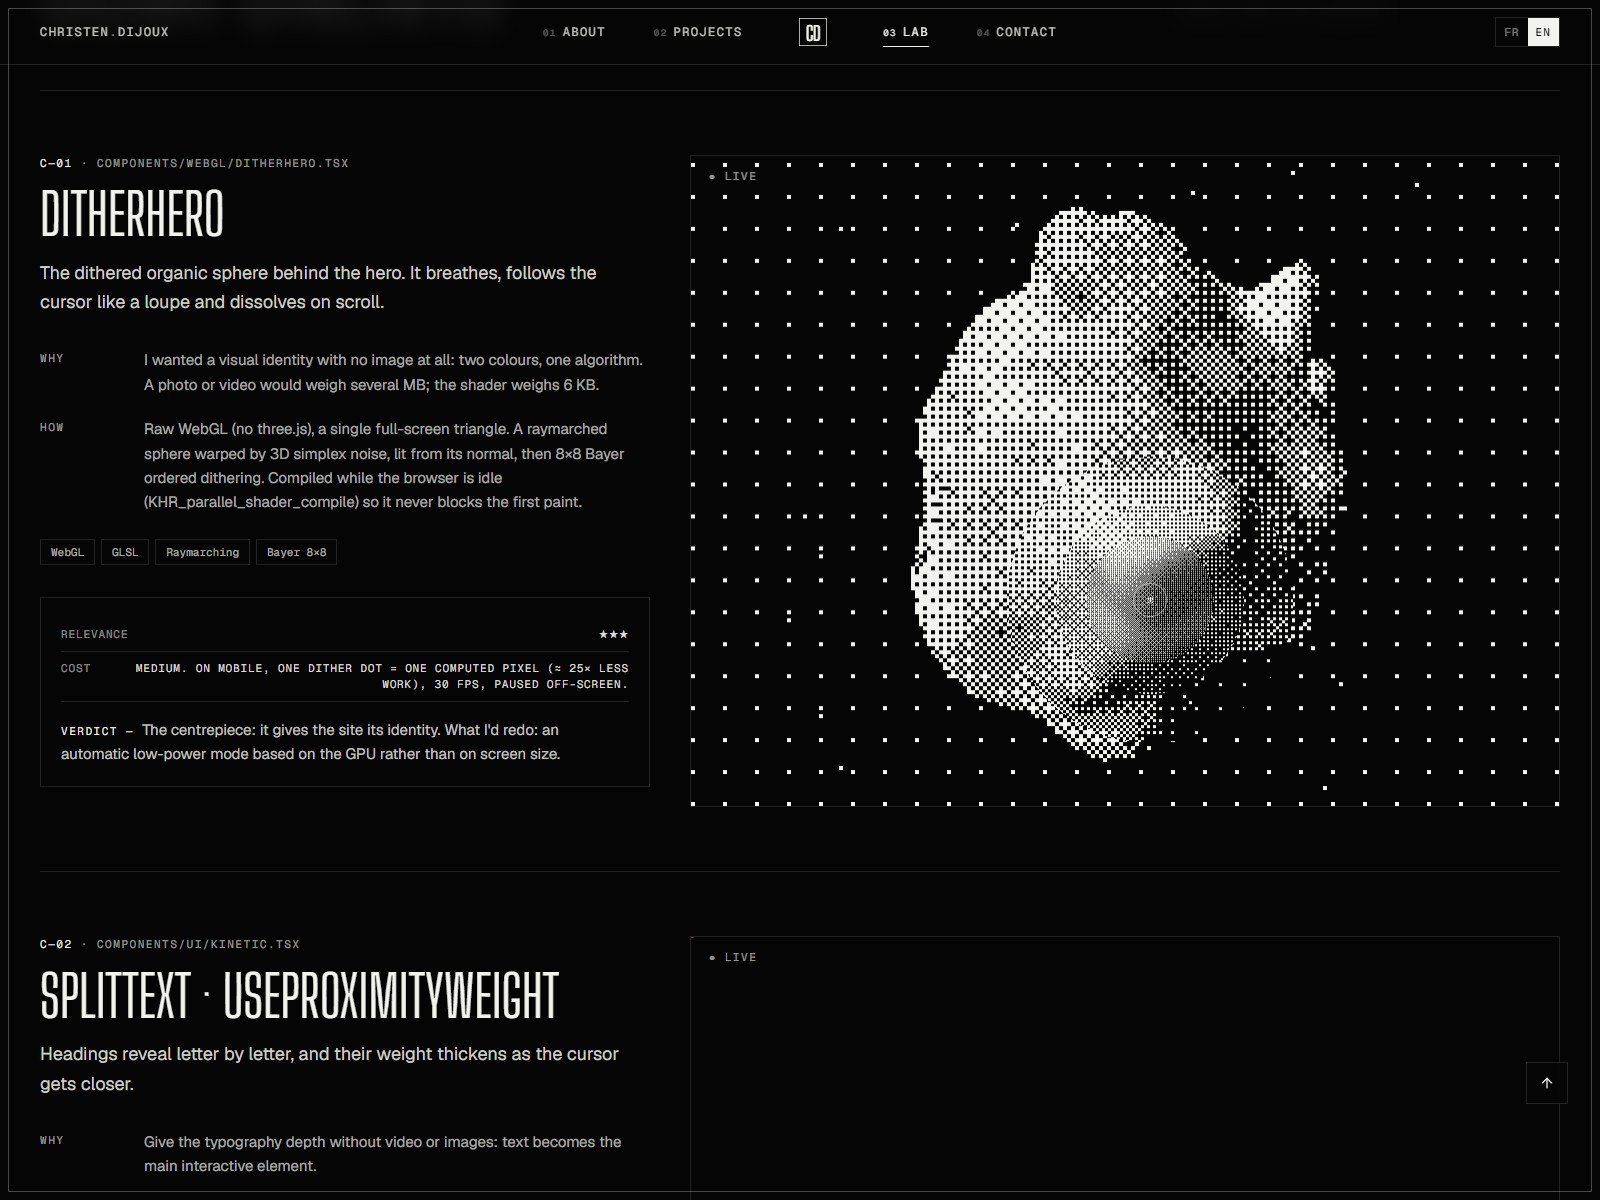Go to the Projects section
Viewport: 1600px width, 1200px height.
pyautogui.click(x=698, y=32)
